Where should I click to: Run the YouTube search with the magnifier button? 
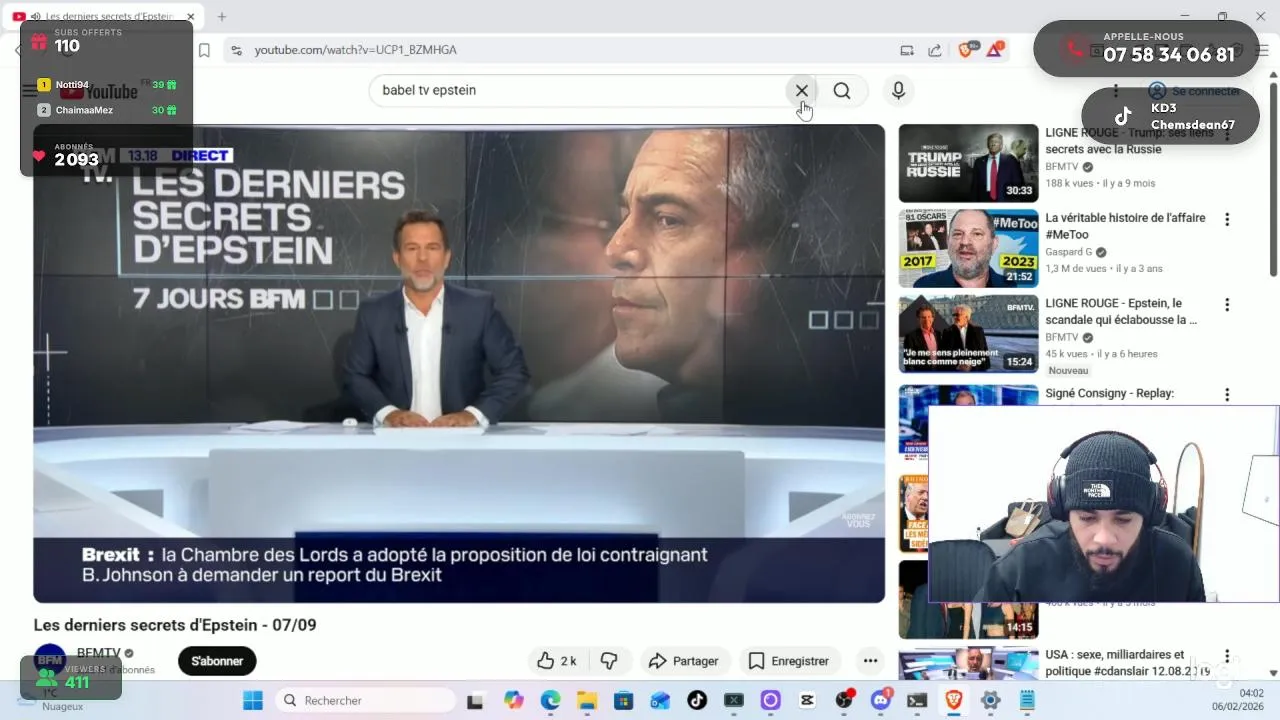click(x=842, y=91)
